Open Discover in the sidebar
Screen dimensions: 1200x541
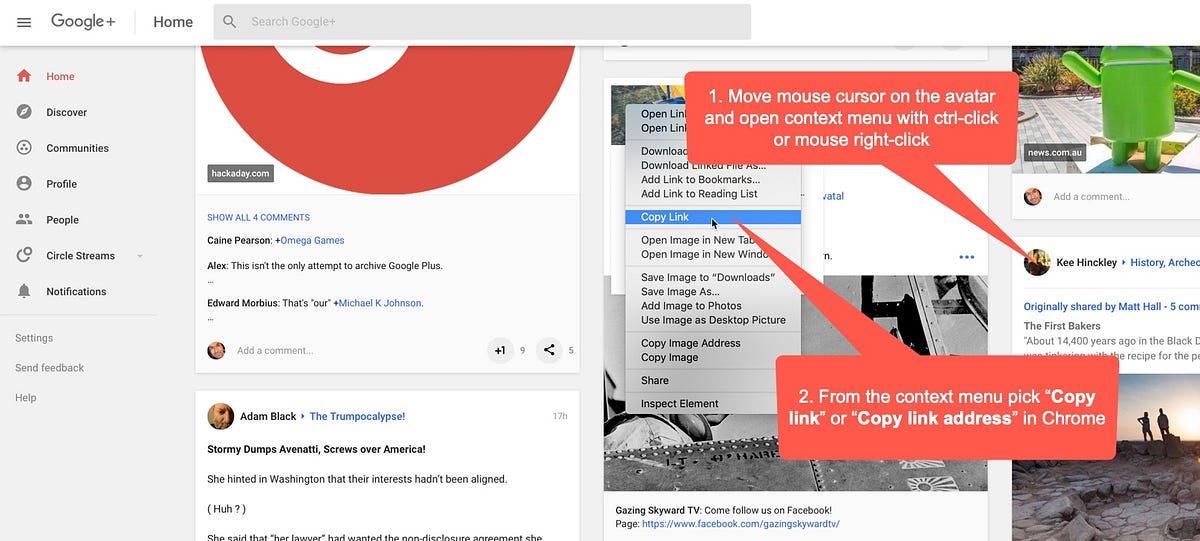pyautogui.click(x=66, y=112)
